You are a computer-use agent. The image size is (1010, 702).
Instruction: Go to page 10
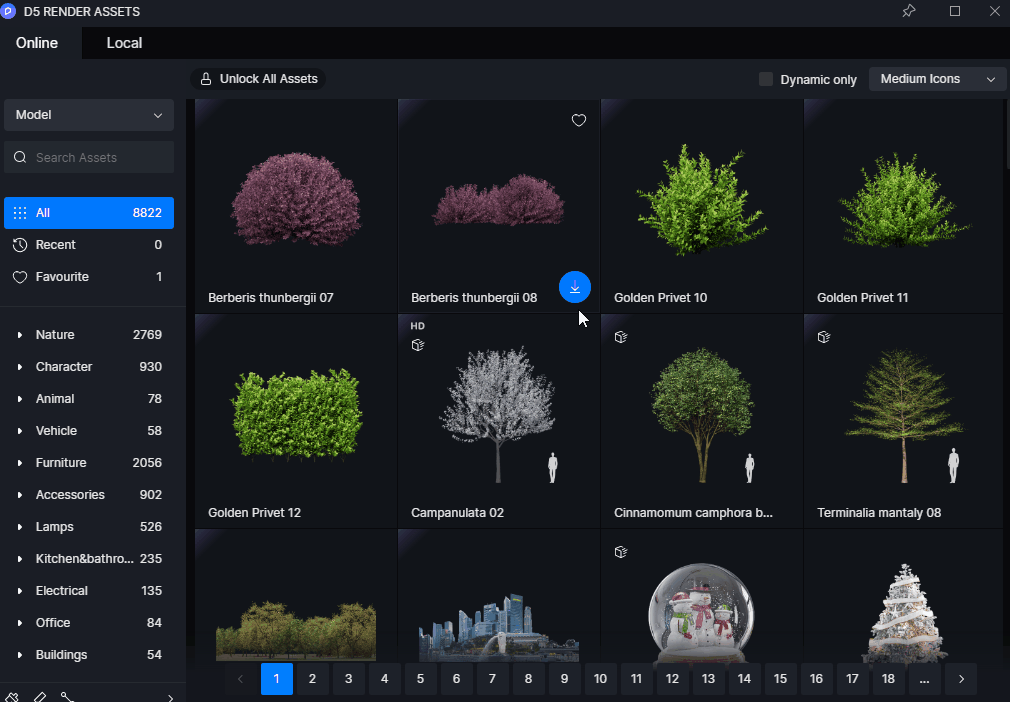tap(600, 679)
